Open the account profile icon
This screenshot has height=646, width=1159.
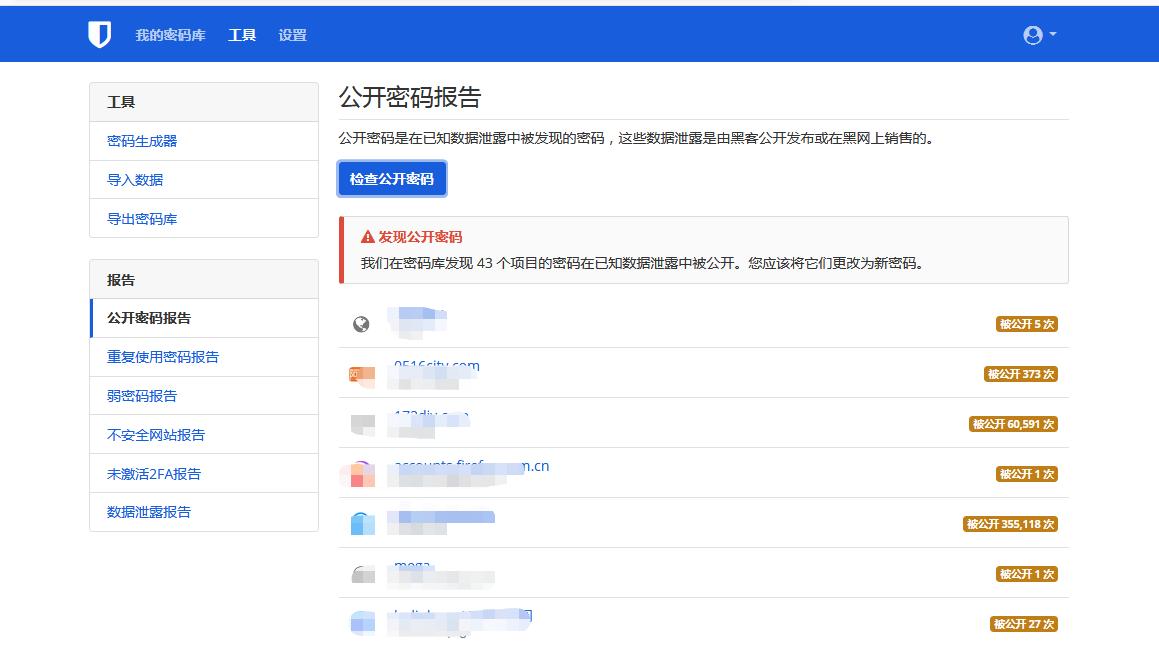click(x=1031, y=33)
